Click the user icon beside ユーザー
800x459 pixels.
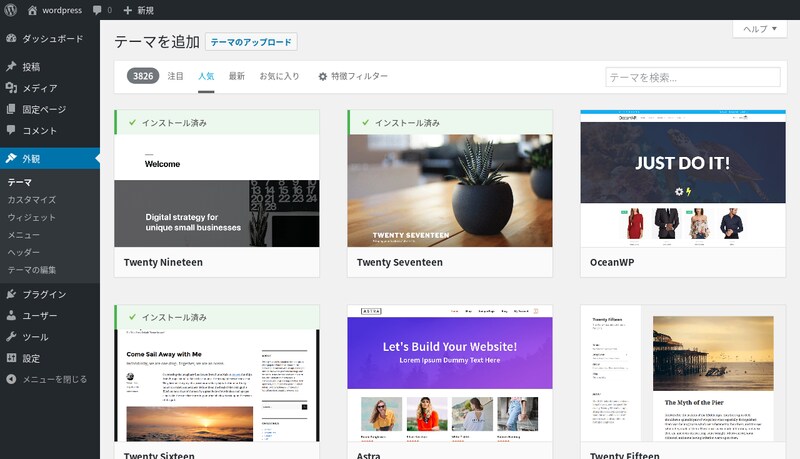[x=11, y=316]
